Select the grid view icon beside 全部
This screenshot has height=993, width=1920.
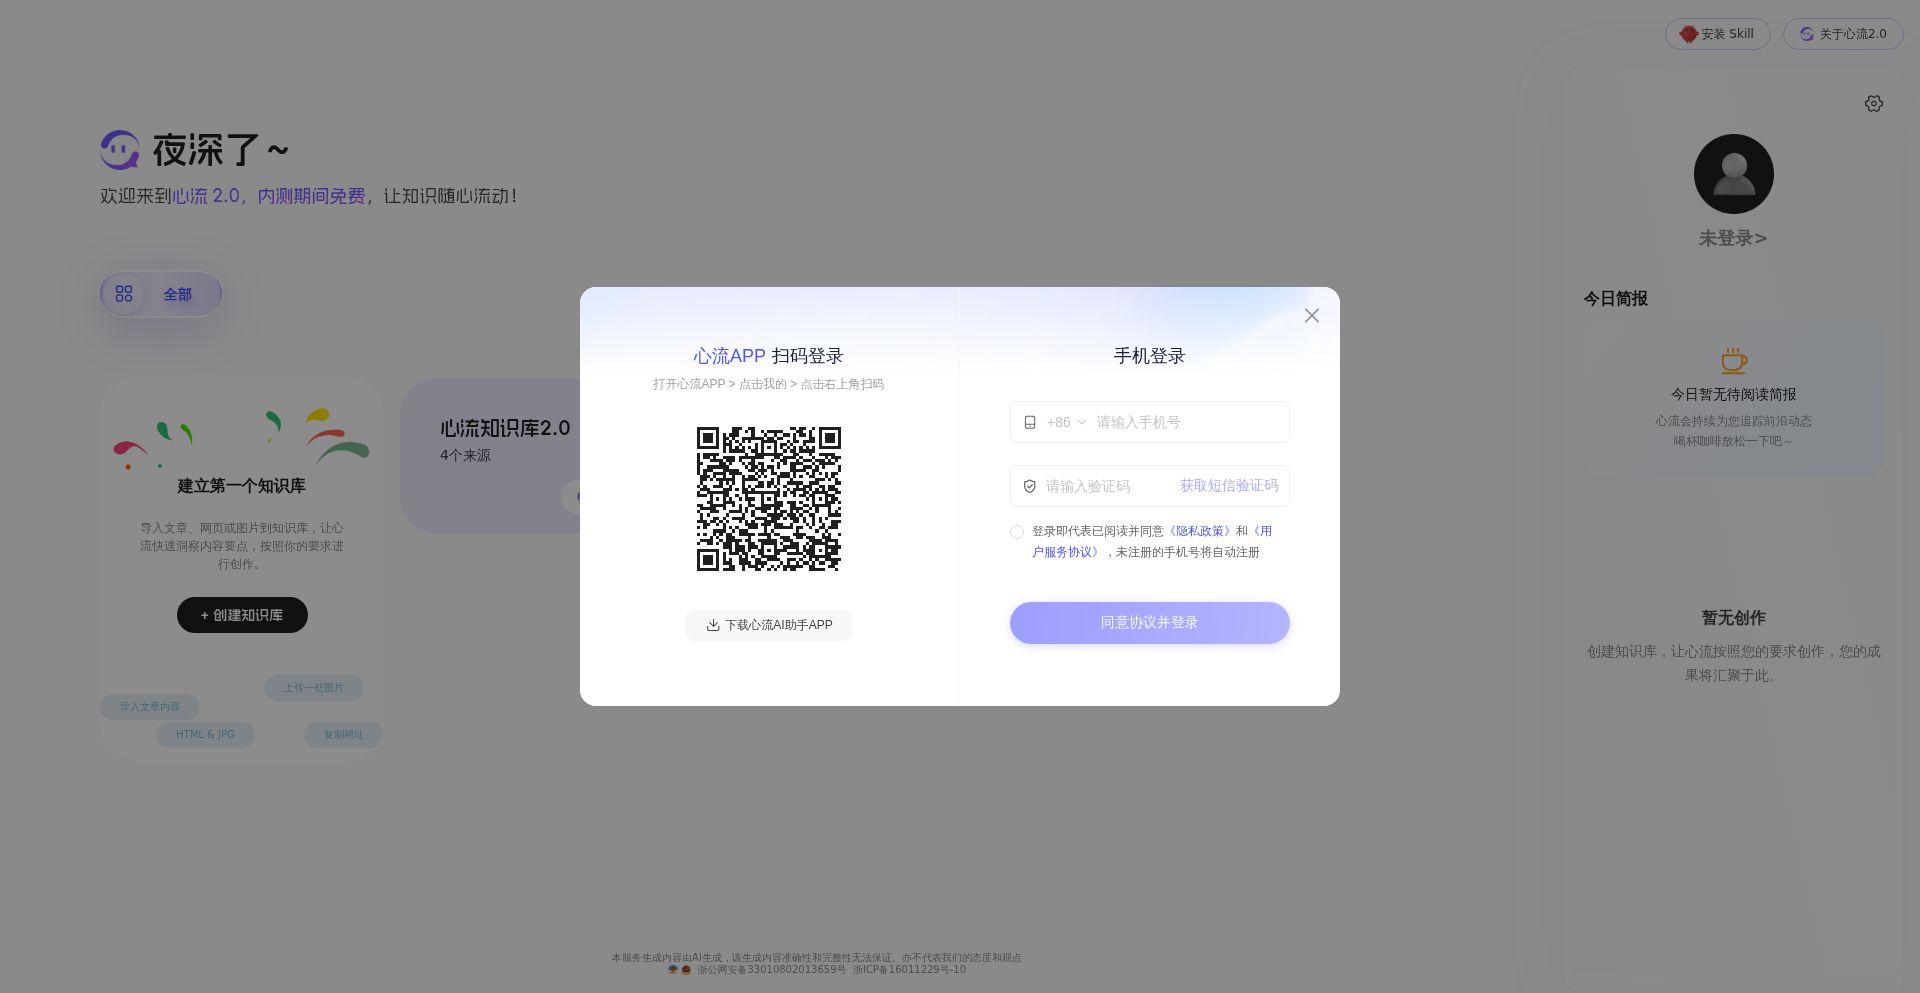[124, 293]
